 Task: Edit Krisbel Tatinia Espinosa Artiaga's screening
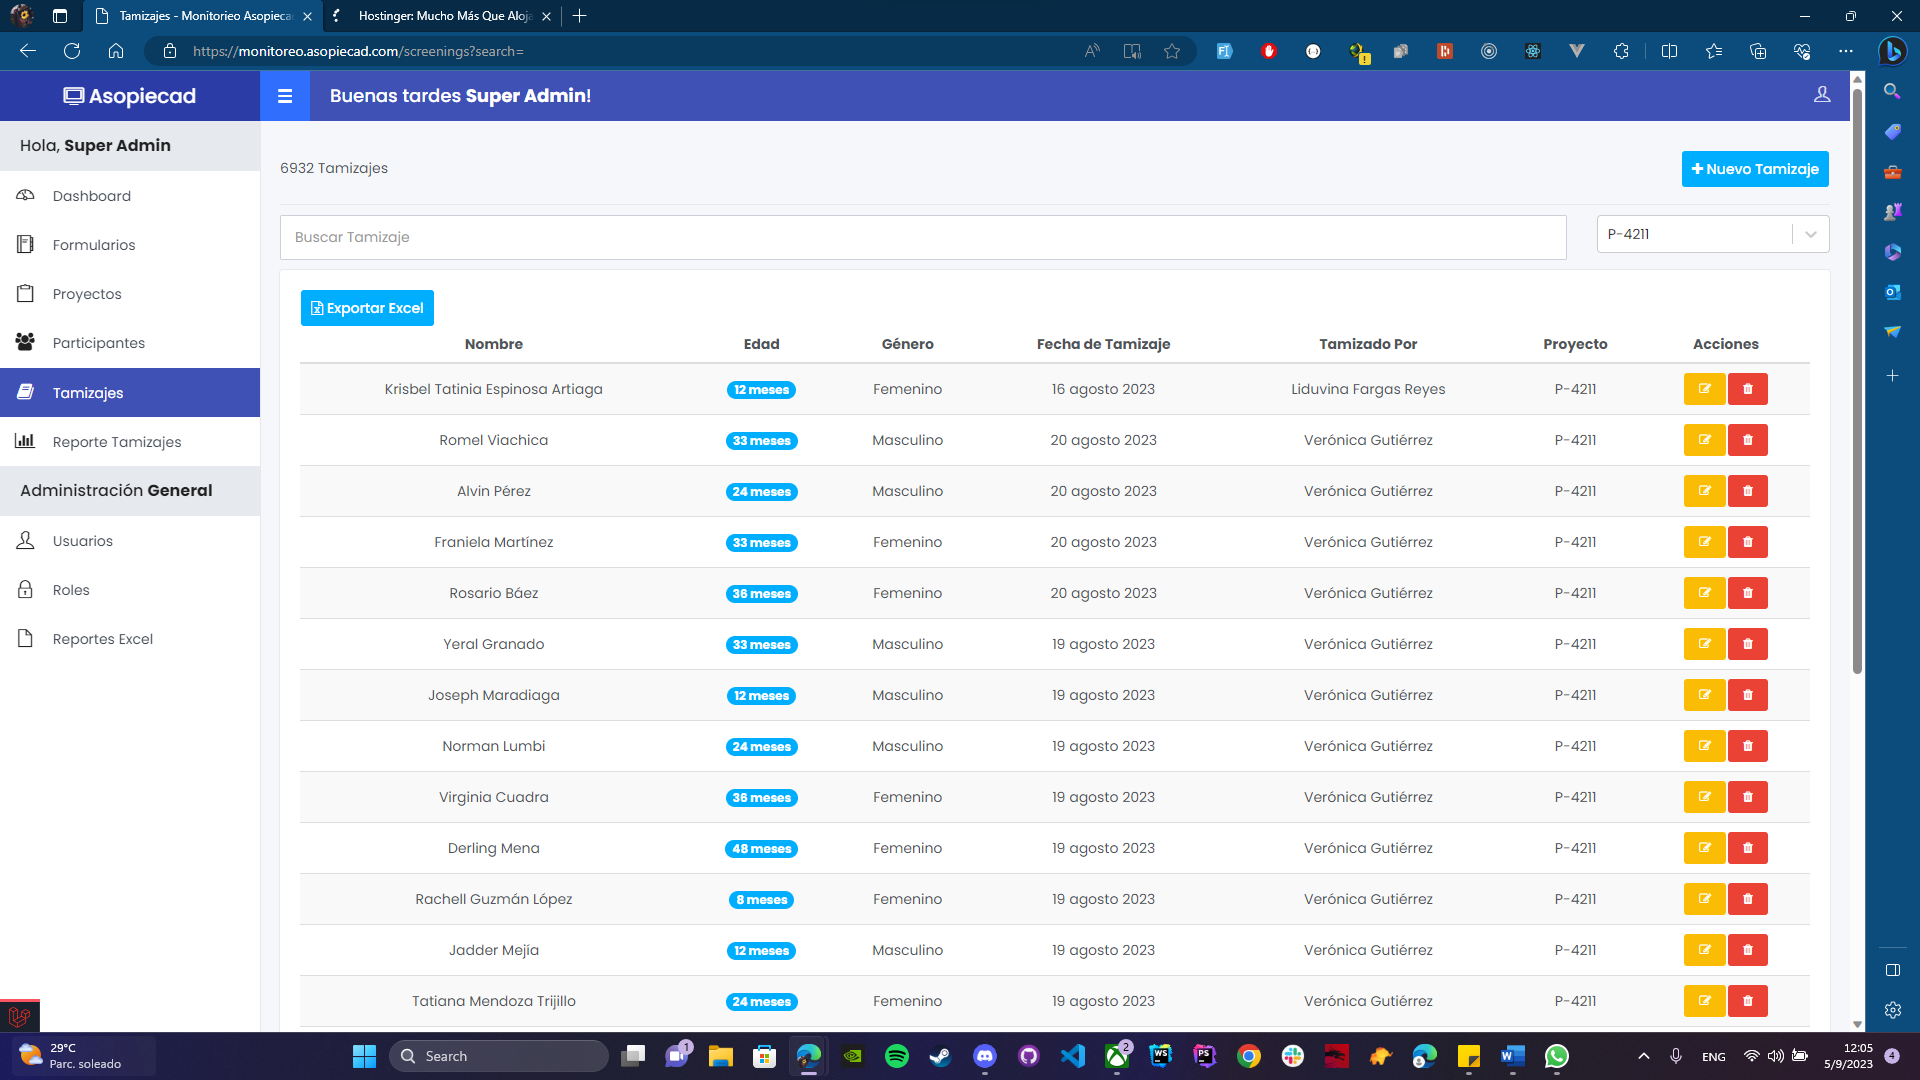click(x=1704, y=389)
